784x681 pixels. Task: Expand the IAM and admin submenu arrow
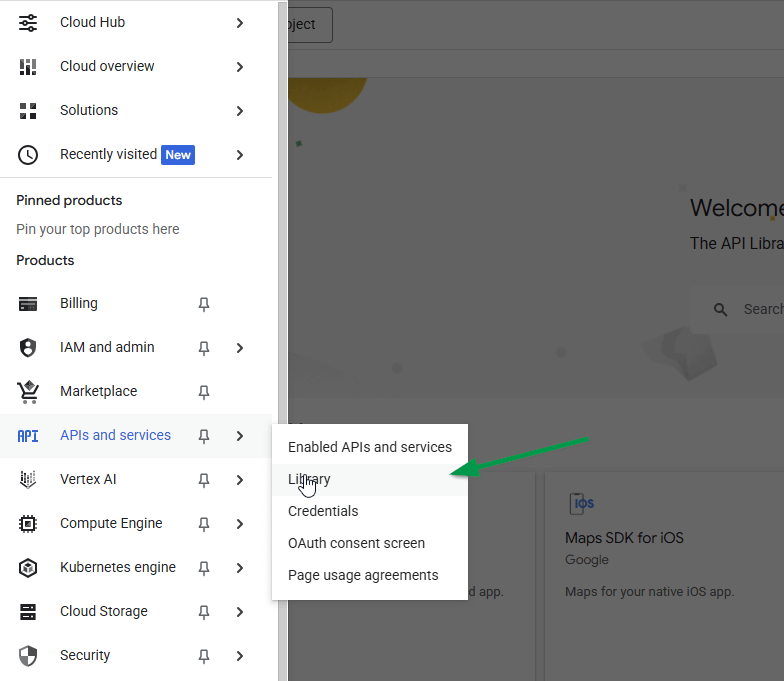[240, 348]
